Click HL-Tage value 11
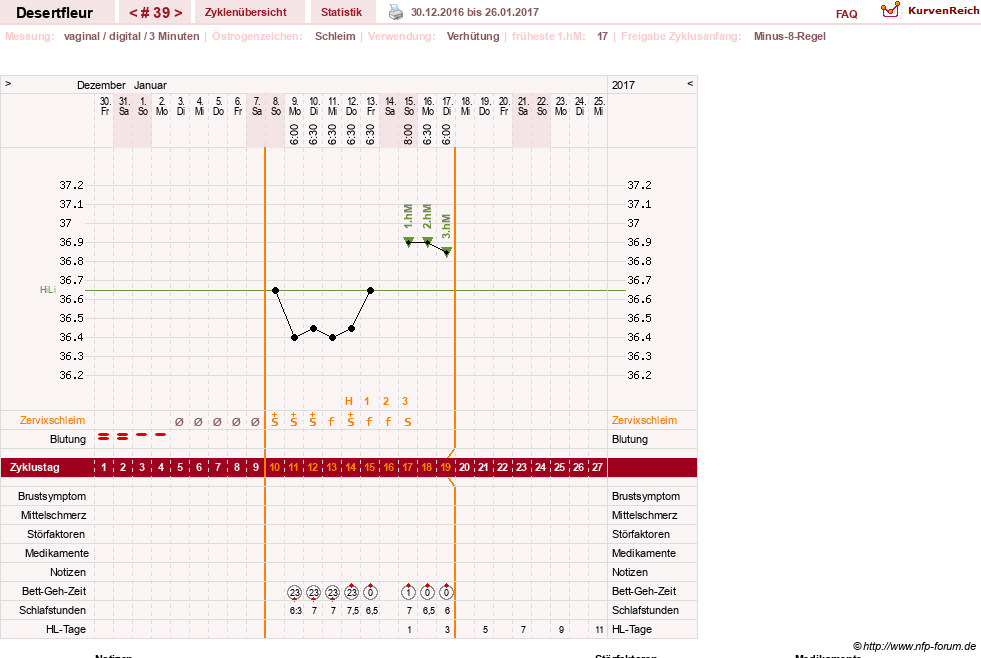The height and width of the screenshot is (658, 981). 599,630
